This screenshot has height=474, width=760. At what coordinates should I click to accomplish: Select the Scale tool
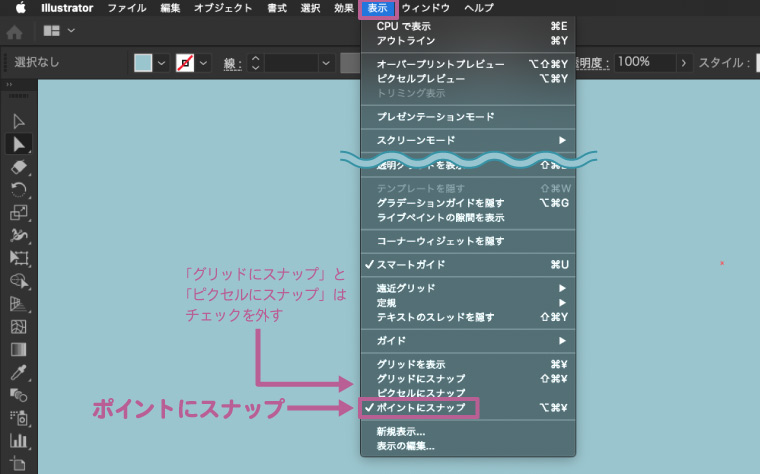click(18, 212)
